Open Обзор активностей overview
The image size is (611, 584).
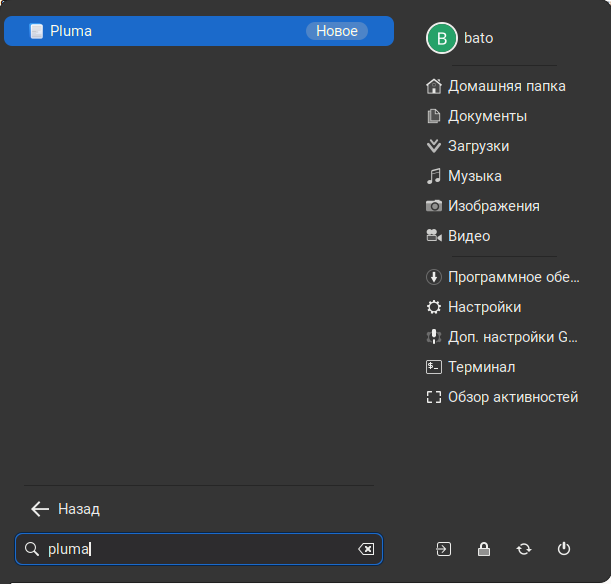pyautogui.click(x=512, y=397)
